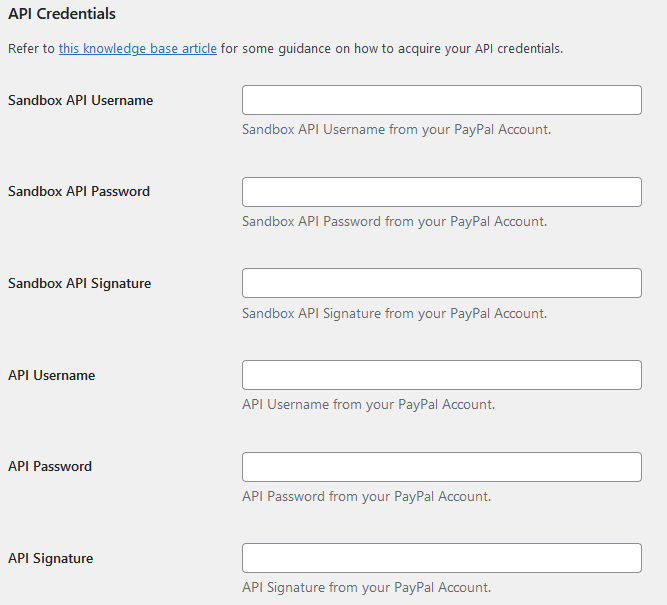Select the Sandbox API Signature text box
Image resolution: width=667 pixels, height=605 pixels.
coord(442,283)
